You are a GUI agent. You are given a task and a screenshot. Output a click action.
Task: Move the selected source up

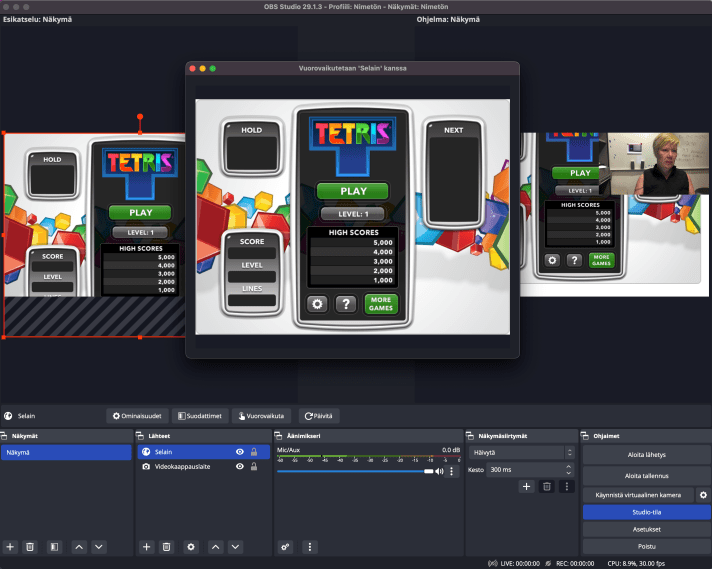coord(214,547)
